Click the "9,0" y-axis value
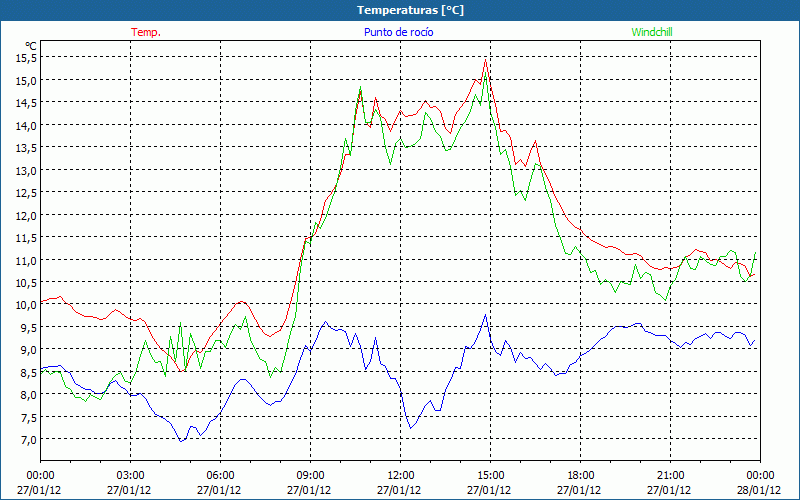 click(x=29, y=349)
